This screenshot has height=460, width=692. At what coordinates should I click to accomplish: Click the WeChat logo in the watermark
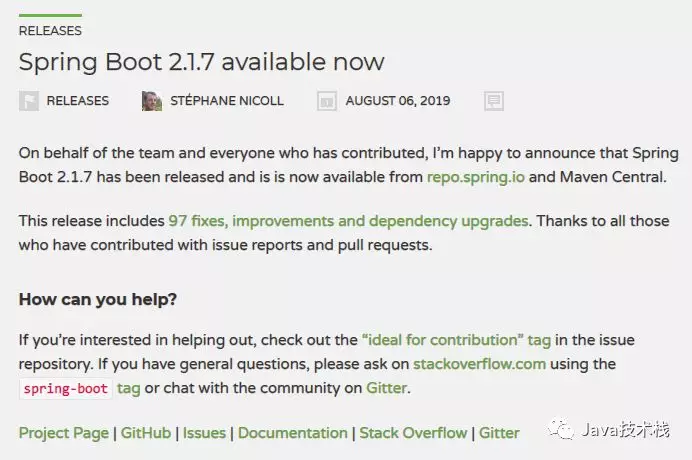click(x=560, y=429)
